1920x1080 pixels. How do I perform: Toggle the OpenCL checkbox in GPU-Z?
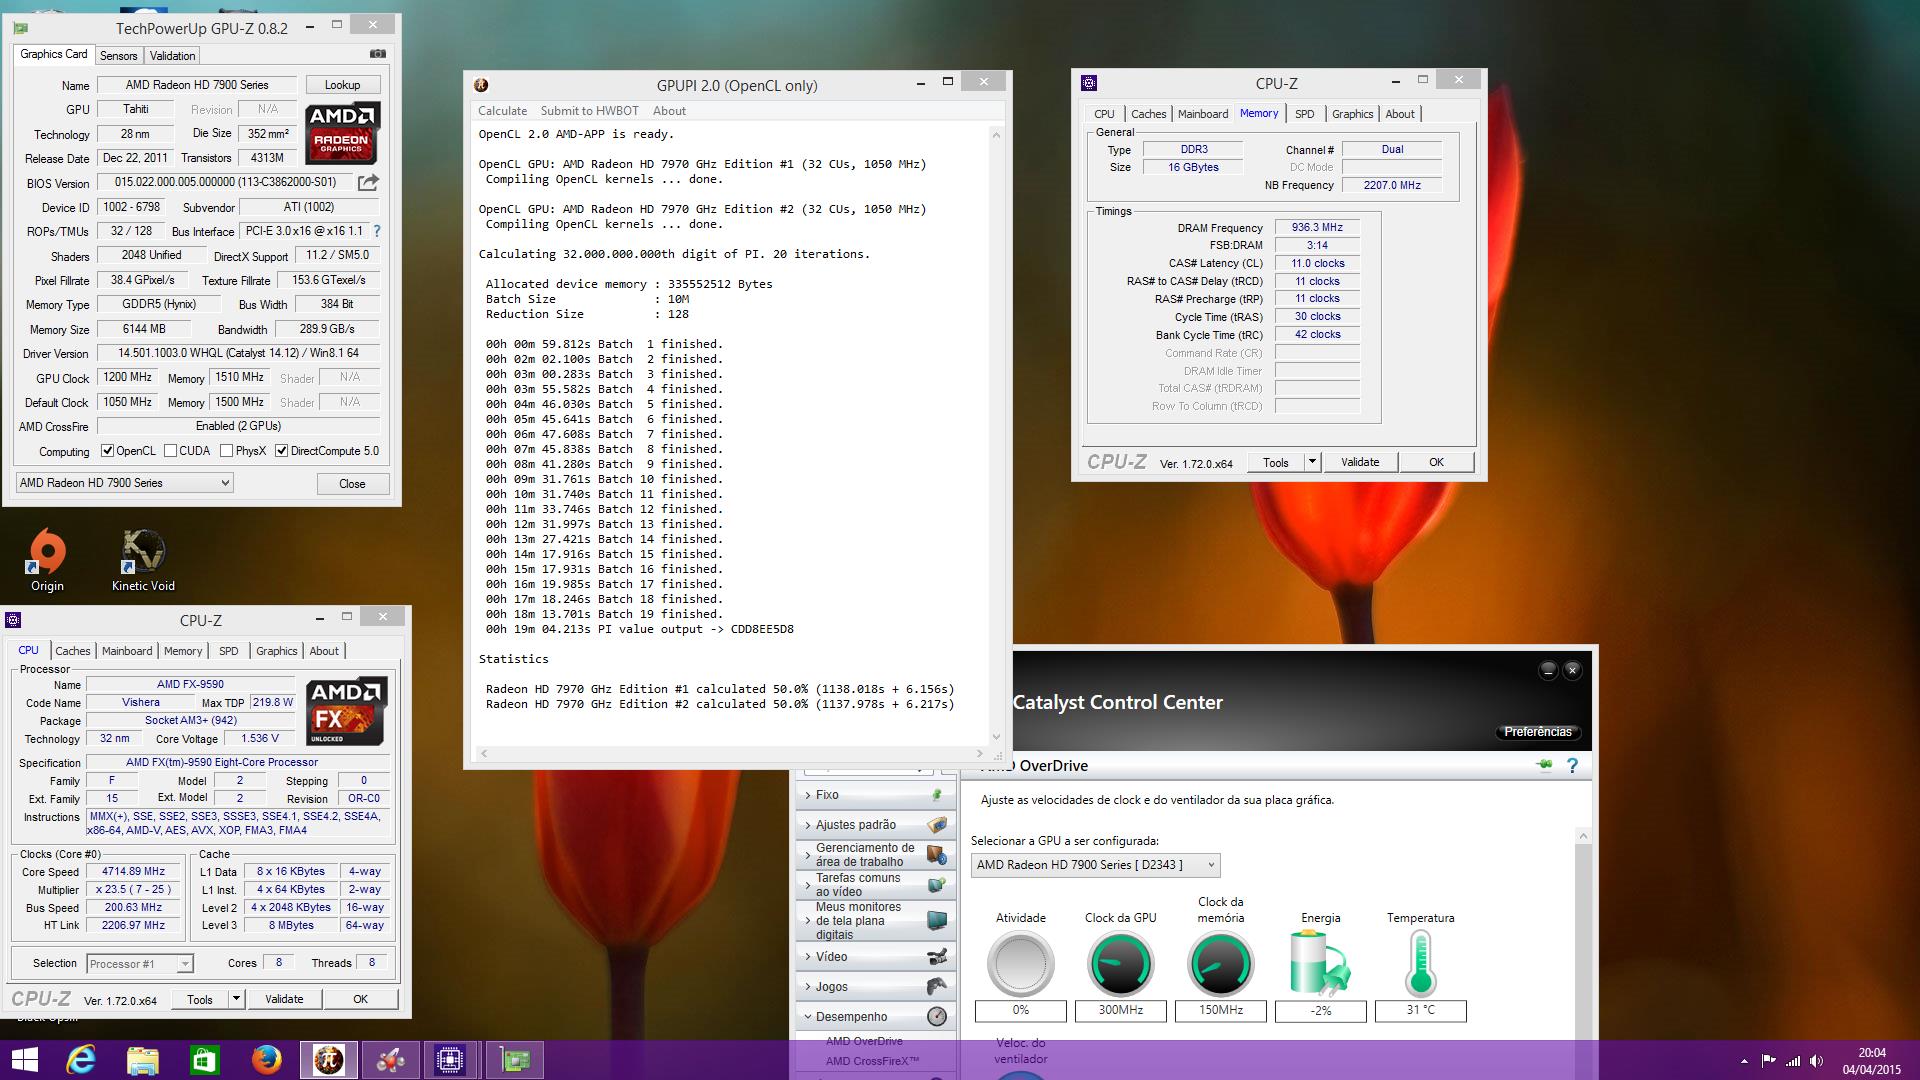click(x=107, y=451)
